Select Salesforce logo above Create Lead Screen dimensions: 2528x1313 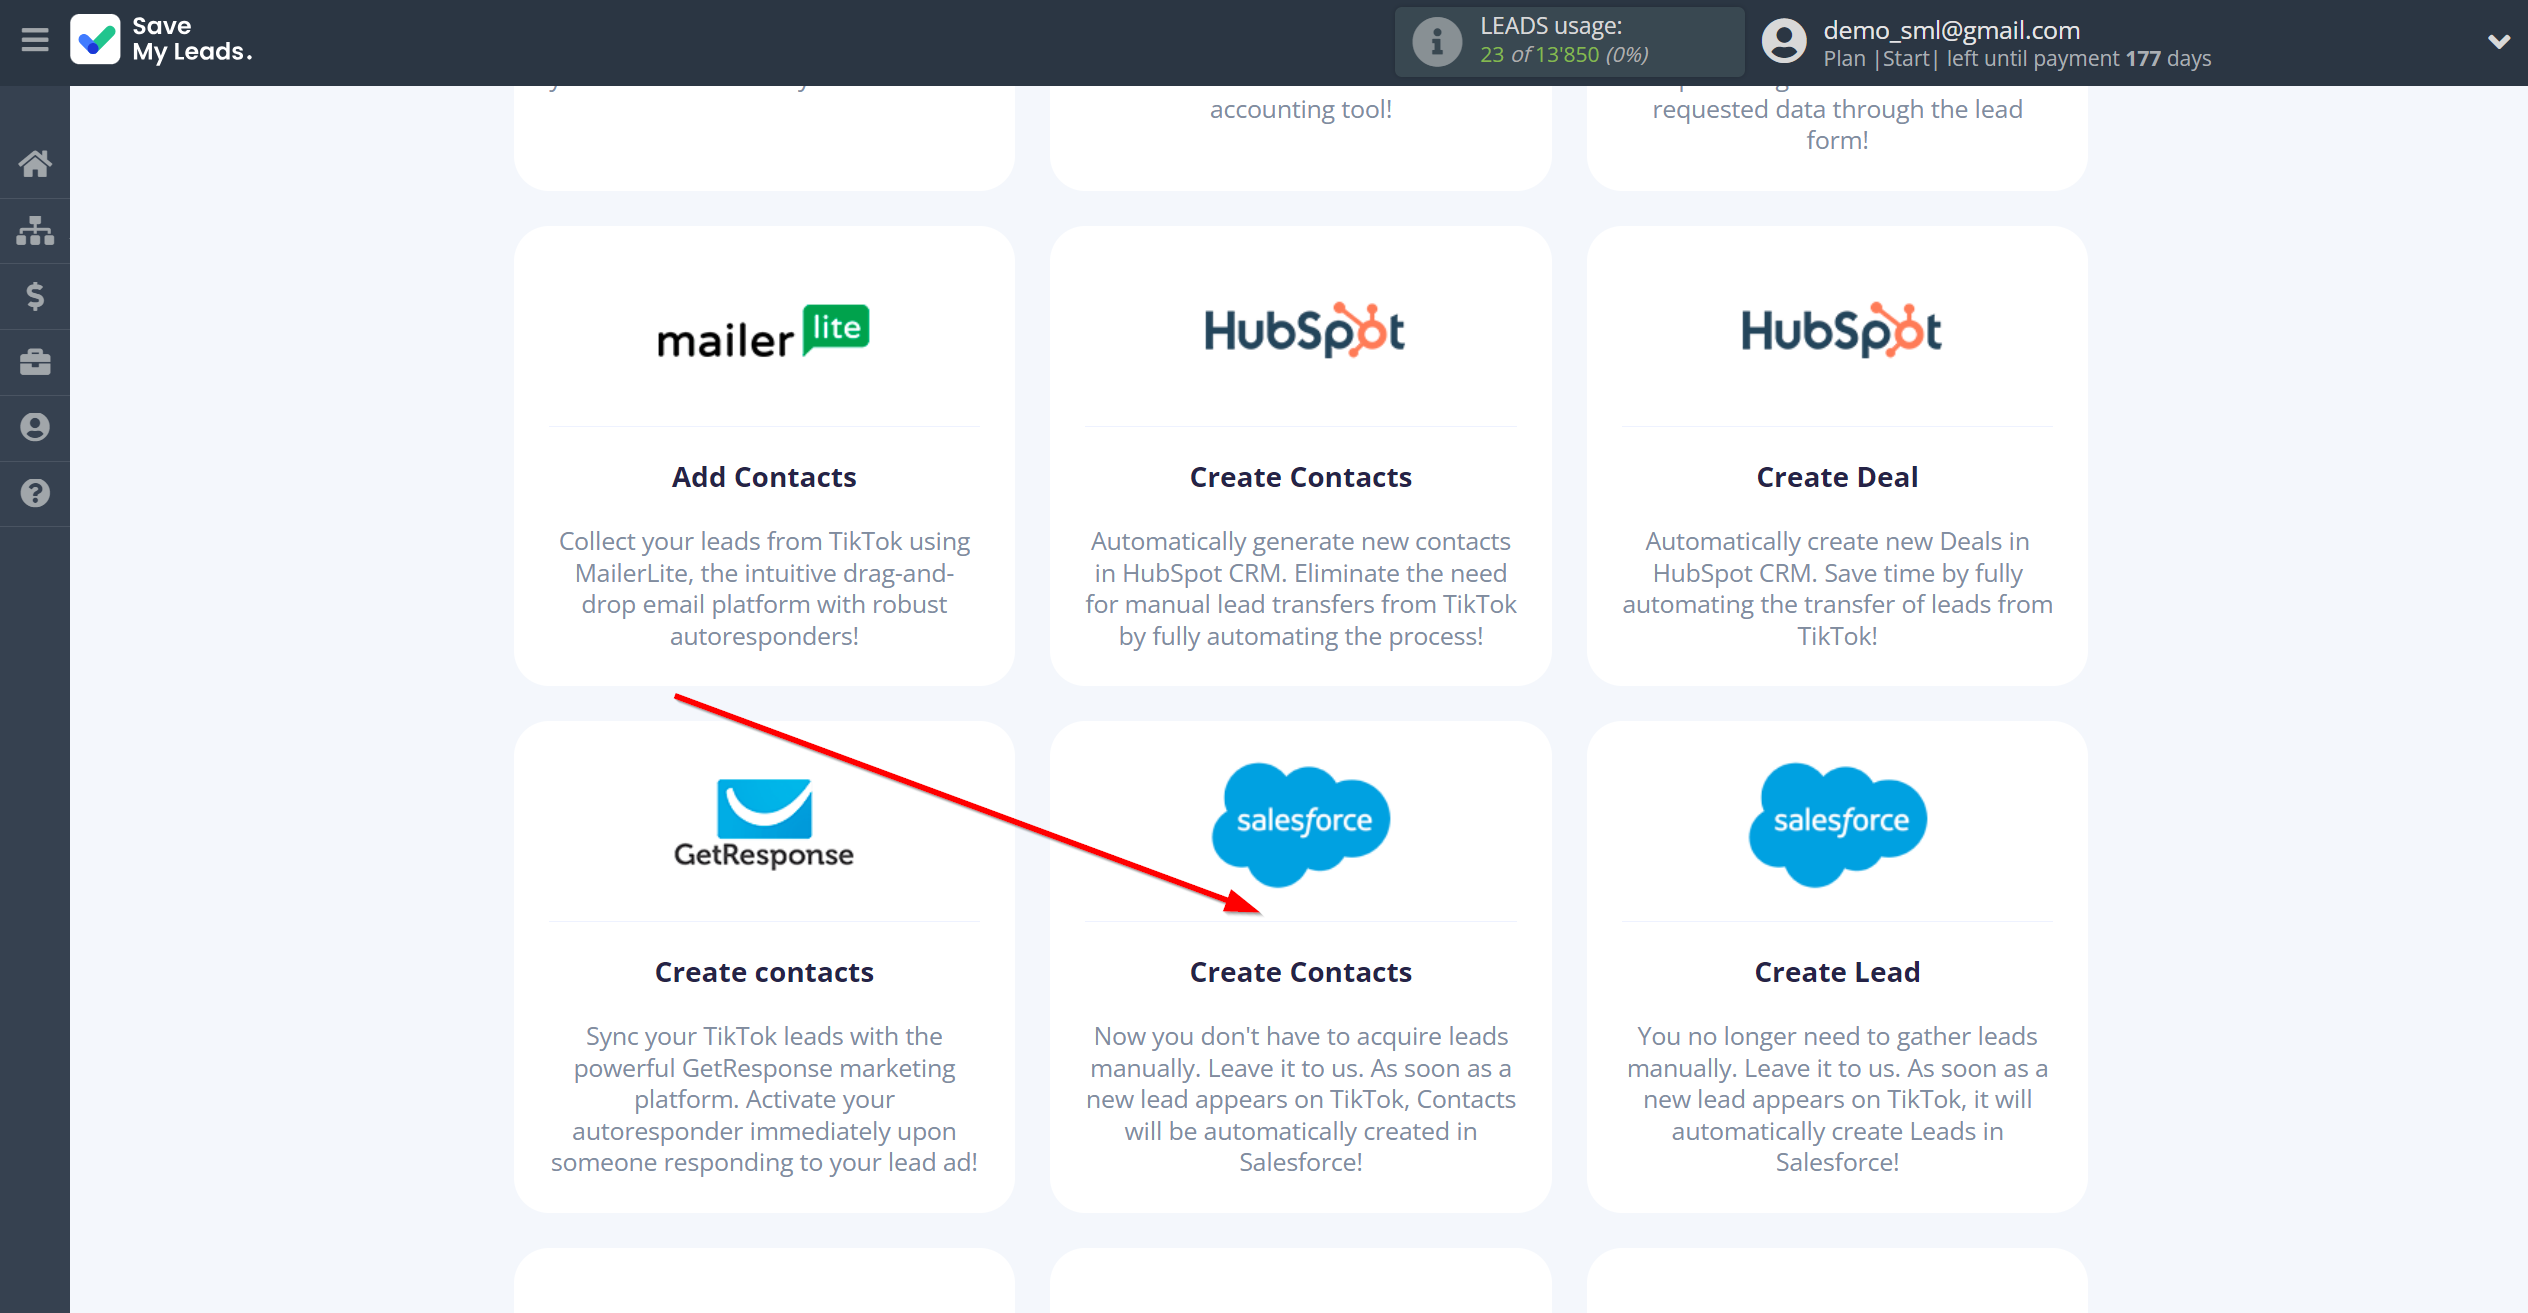click(x=1838, y=824)
